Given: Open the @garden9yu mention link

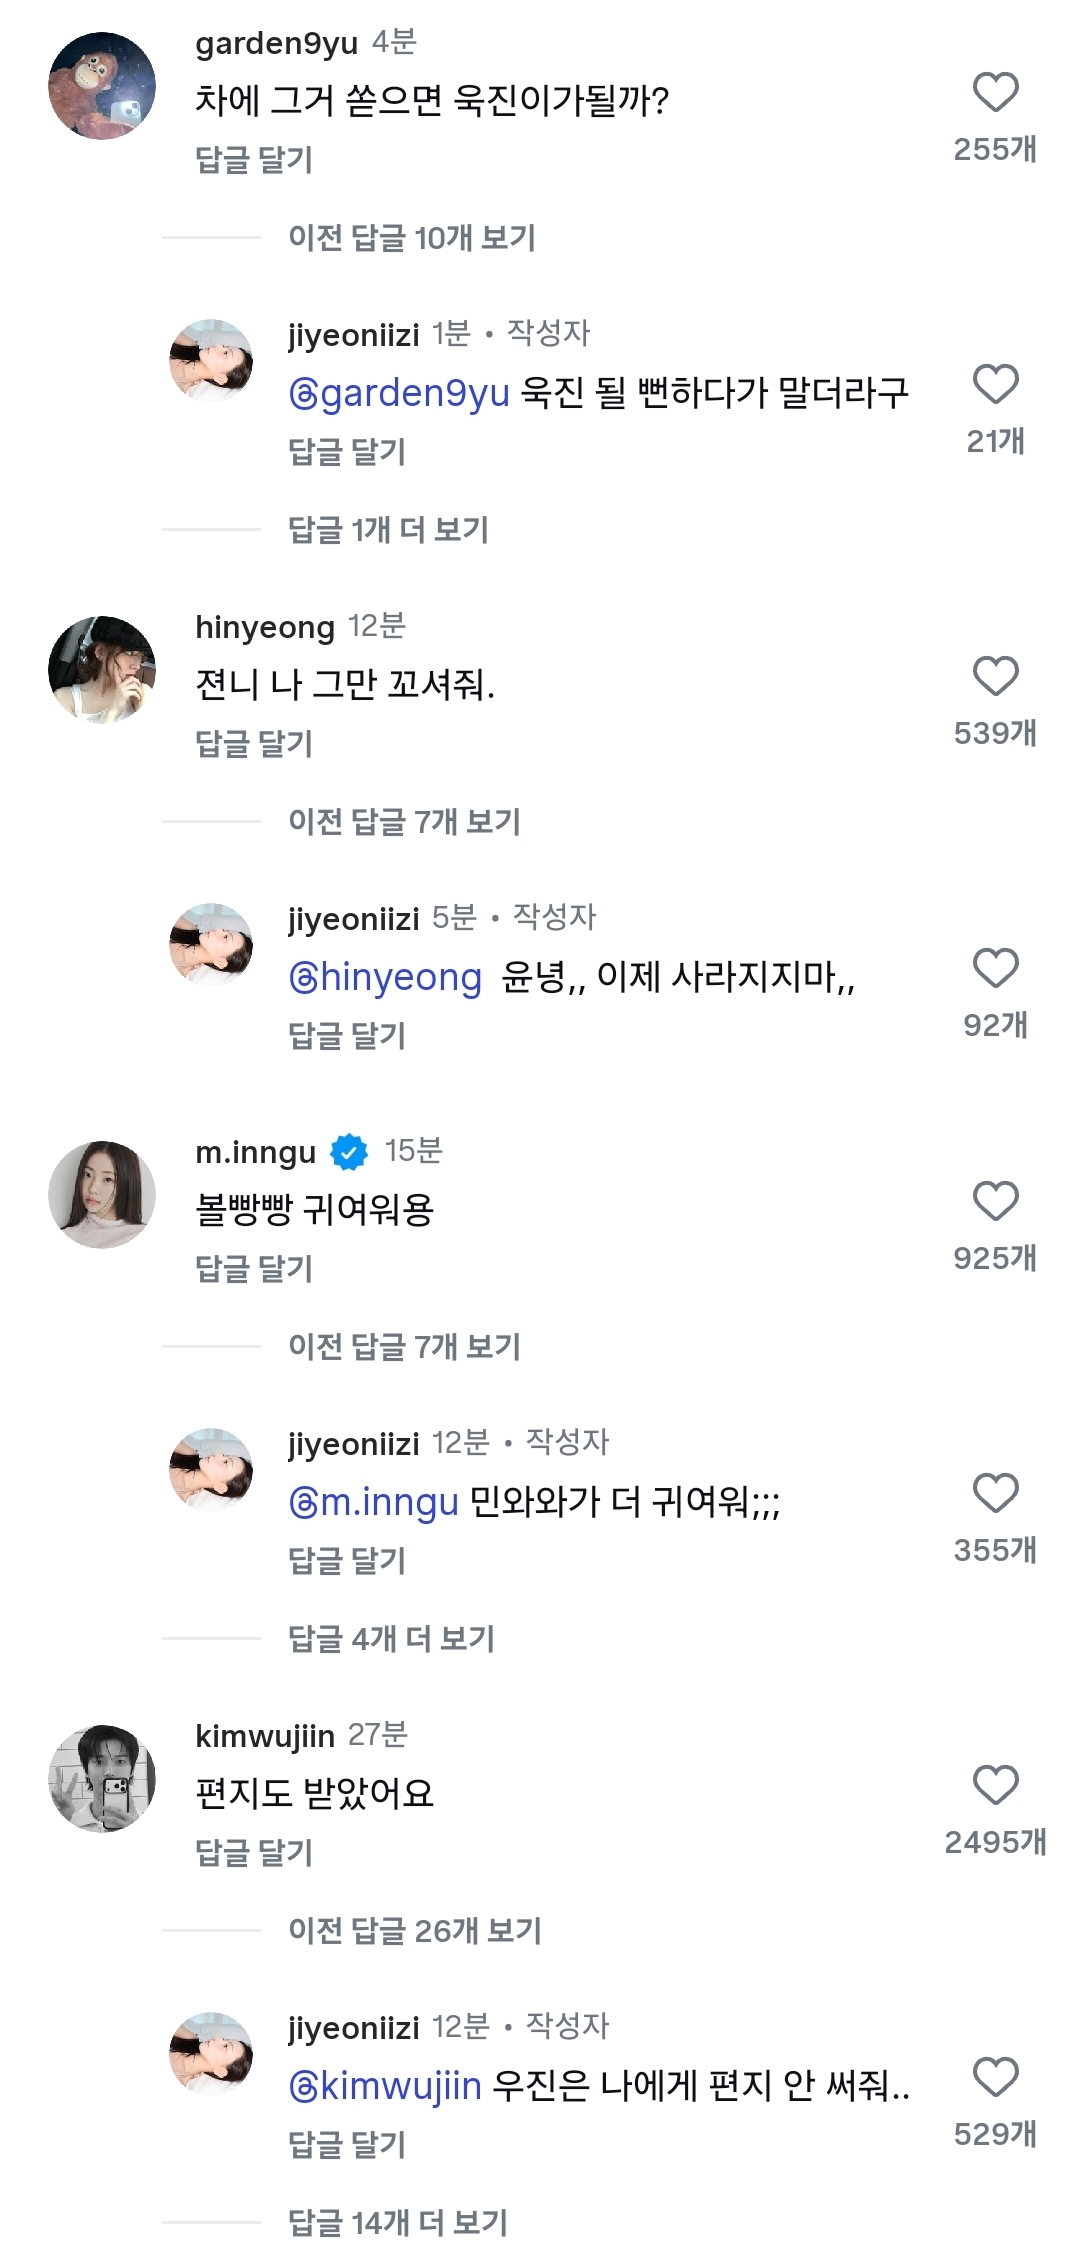Looking at the screenshot, I should [x=399, y=393].
